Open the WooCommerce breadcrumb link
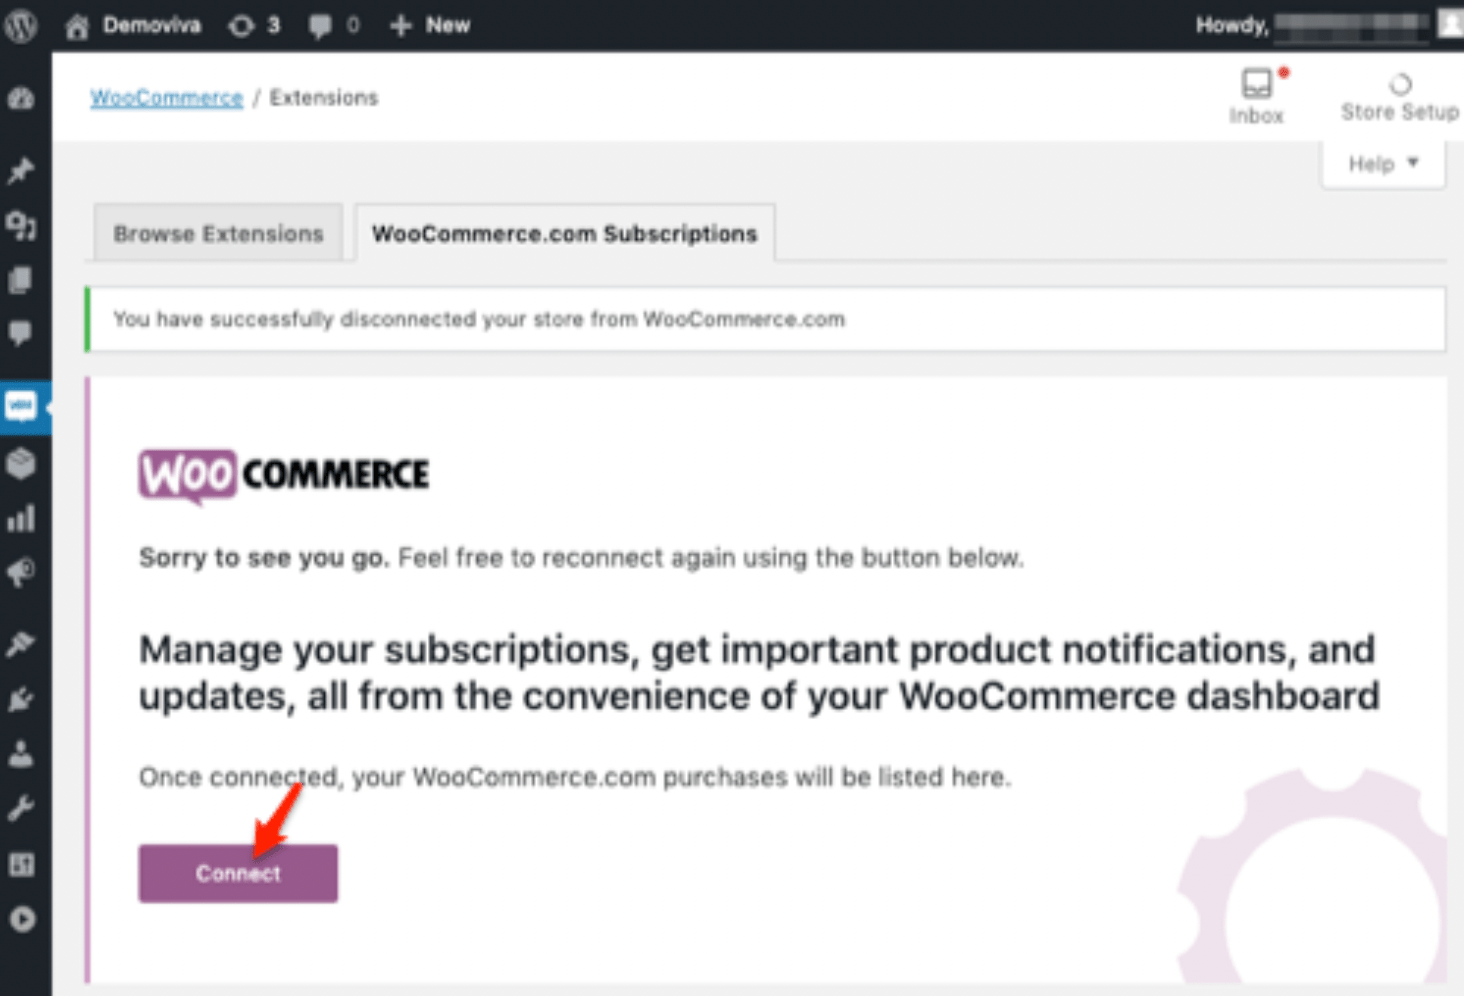The image size is (1464, 996). [166, 97]
